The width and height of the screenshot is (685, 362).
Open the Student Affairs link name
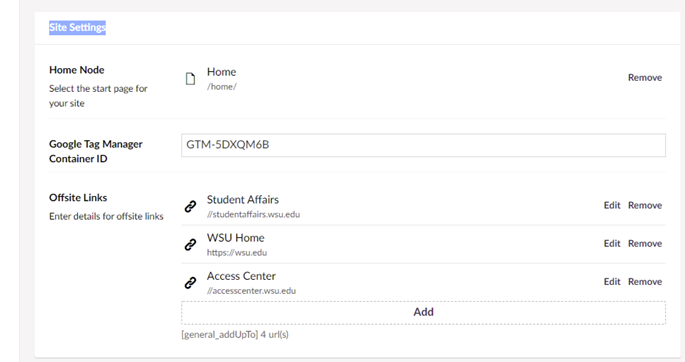pyautogui.click(x=242, y=200)
